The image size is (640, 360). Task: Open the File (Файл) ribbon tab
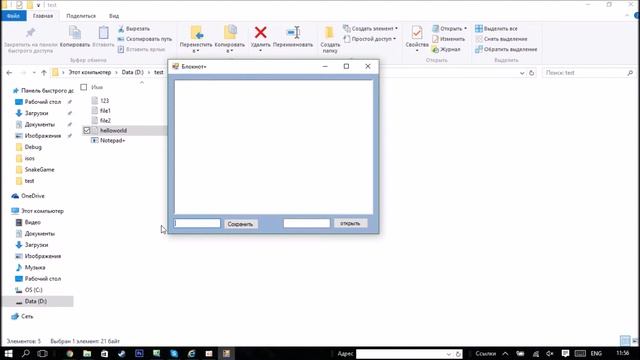coord(13,16)
